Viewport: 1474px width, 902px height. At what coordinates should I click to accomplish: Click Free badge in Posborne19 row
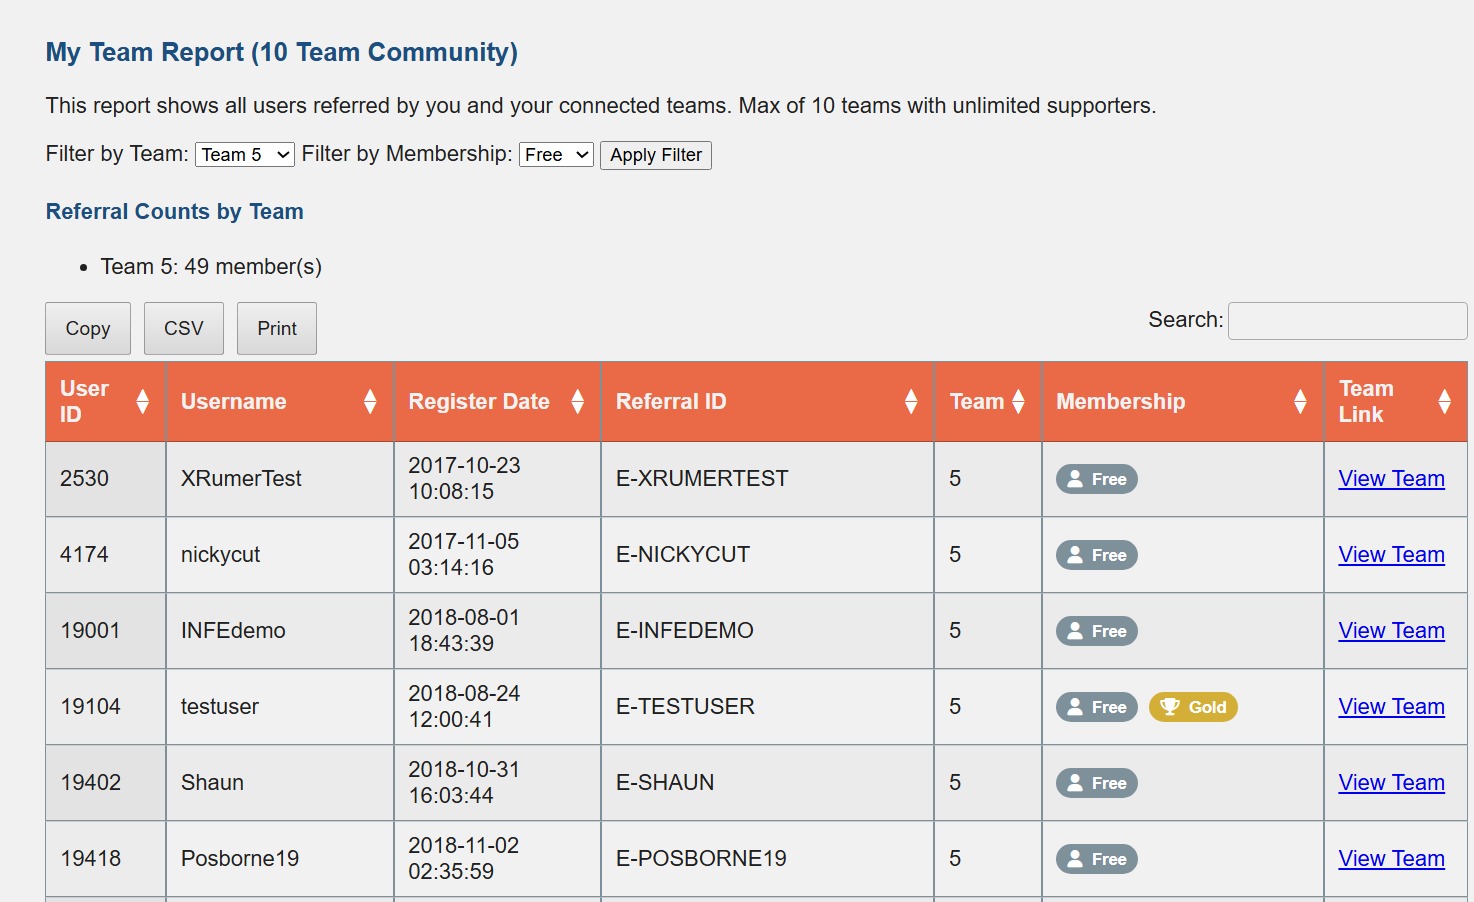point(1097,859)
